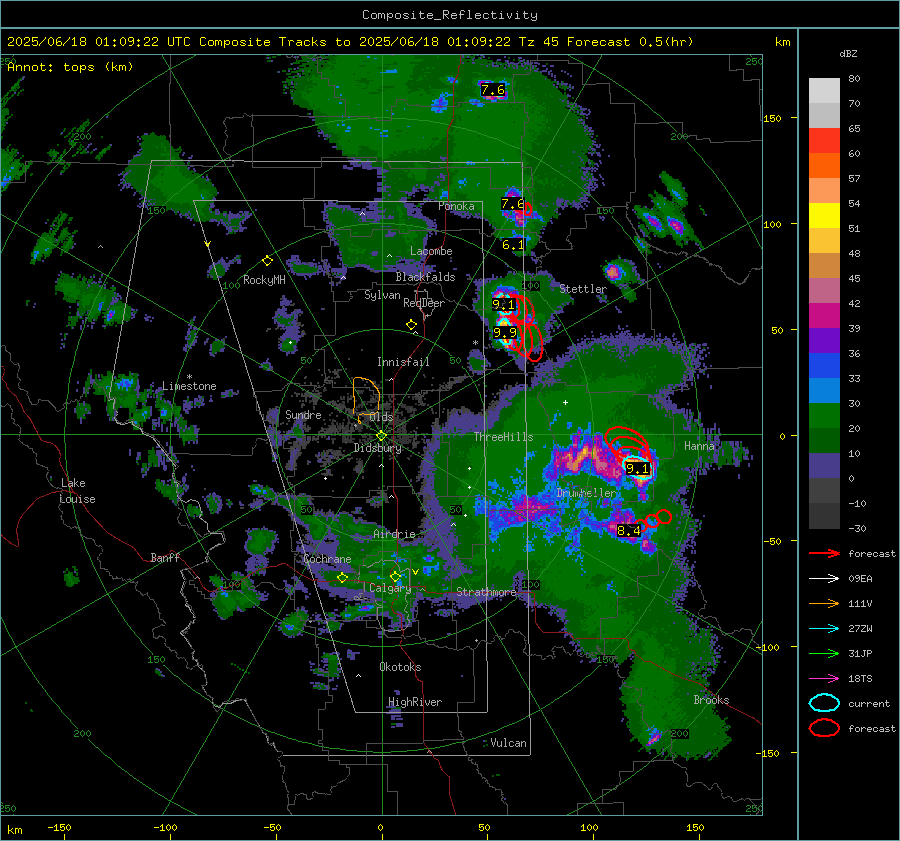
Task: Select the cyan 27ZW arrow legend icon
Action: pyautogui.click(x=824, y=629)
